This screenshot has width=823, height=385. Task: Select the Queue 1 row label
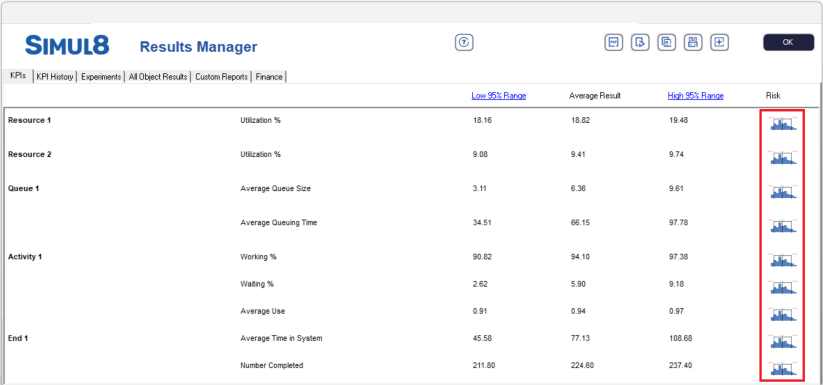point(24,188)
